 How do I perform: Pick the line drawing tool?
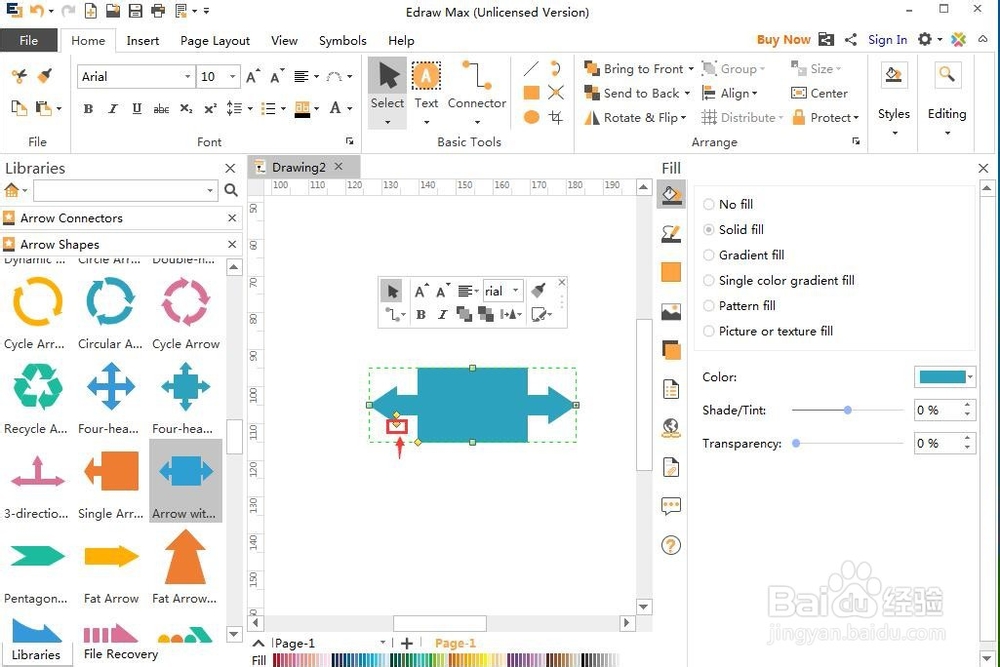click(531, 68)
